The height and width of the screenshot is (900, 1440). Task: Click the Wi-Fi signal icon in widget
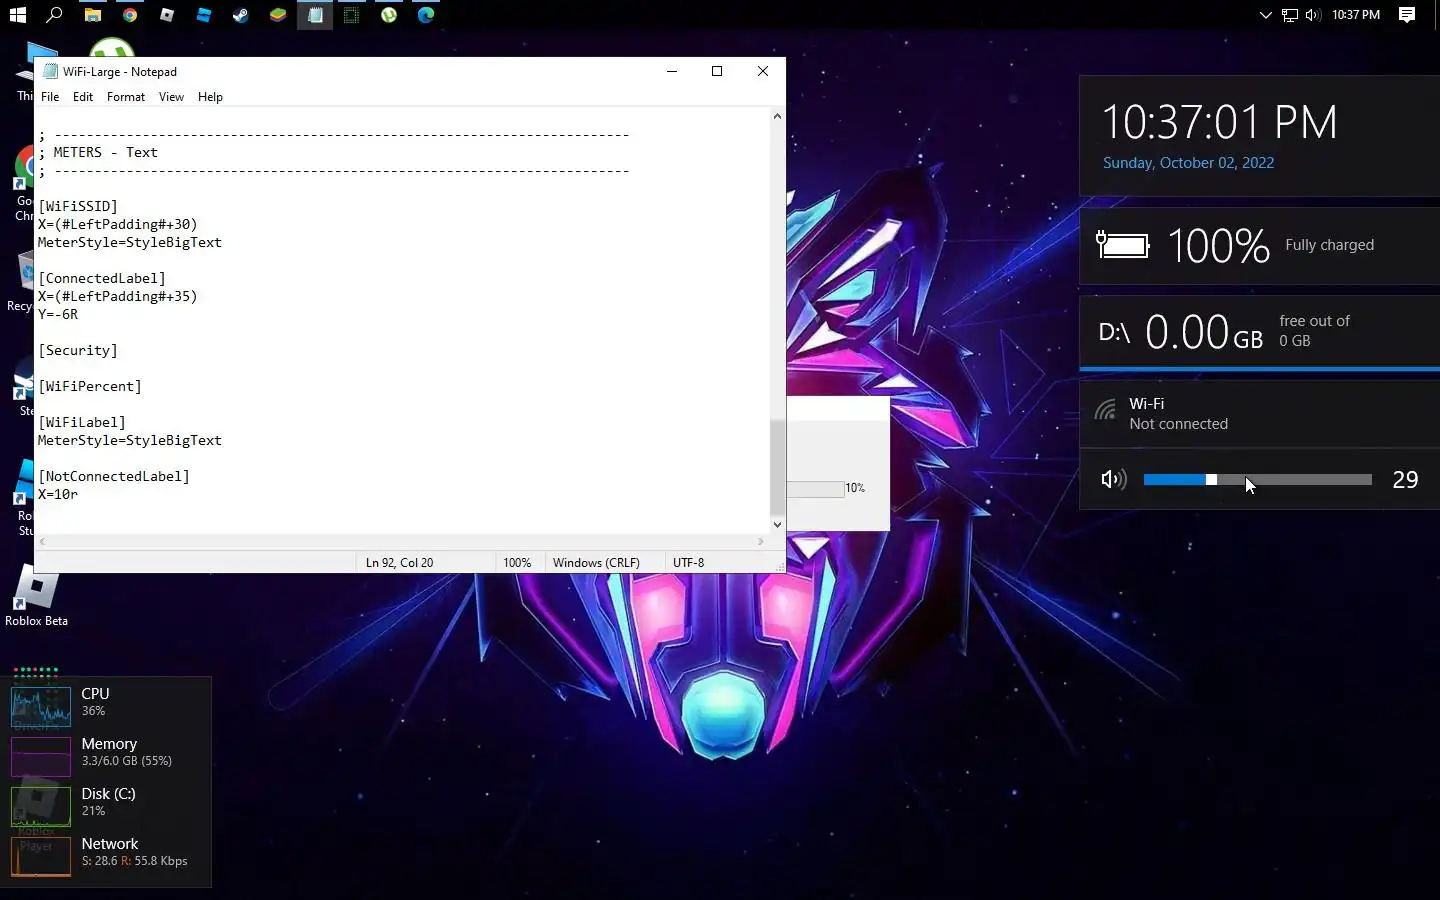[x=1105, y=410]
